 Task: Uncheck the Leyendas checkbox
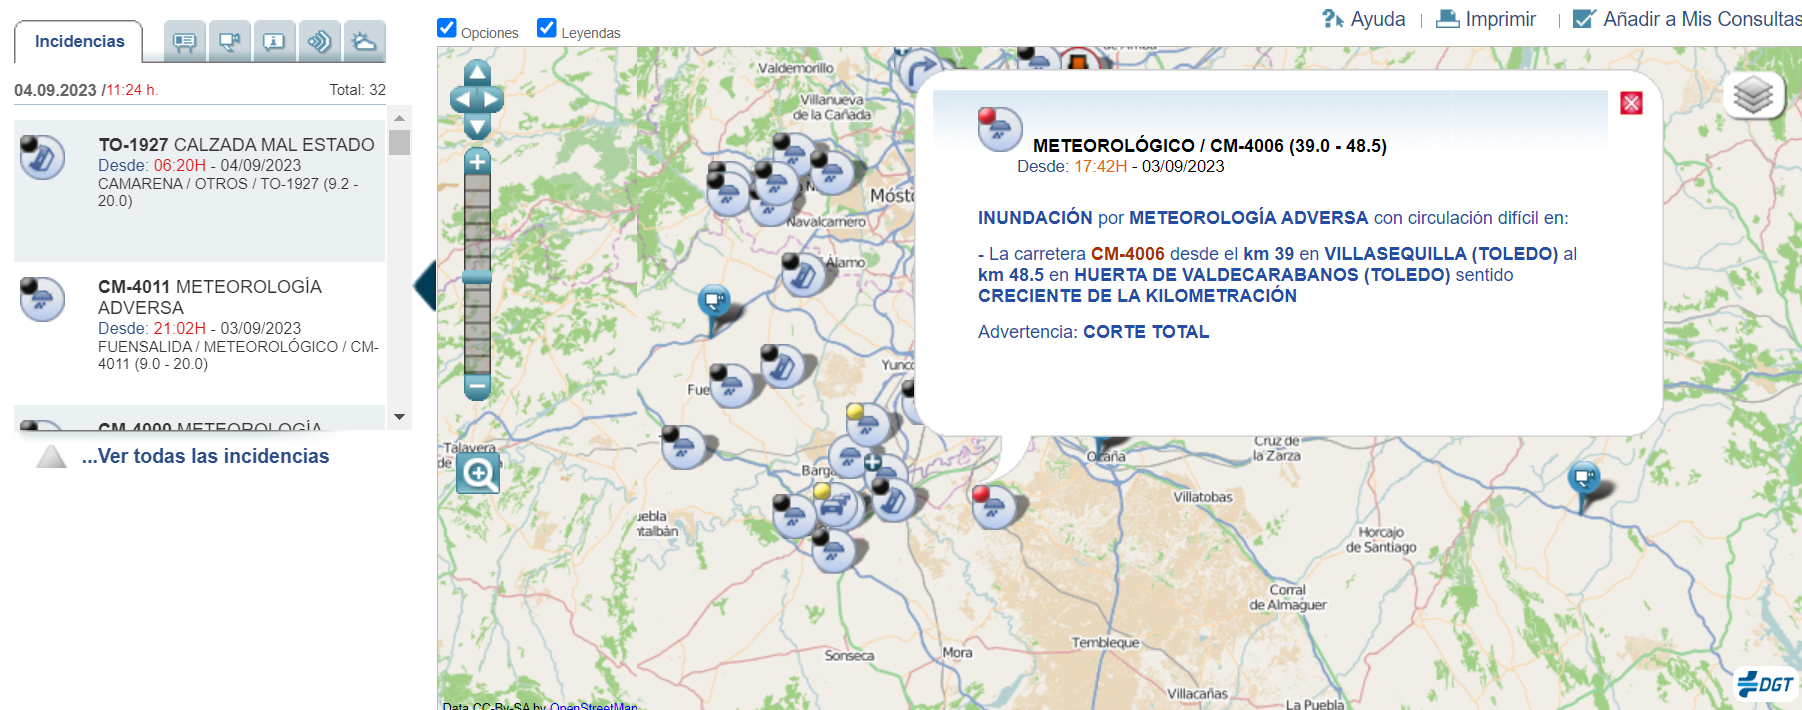pyautogui.click(x=547, y=28)
